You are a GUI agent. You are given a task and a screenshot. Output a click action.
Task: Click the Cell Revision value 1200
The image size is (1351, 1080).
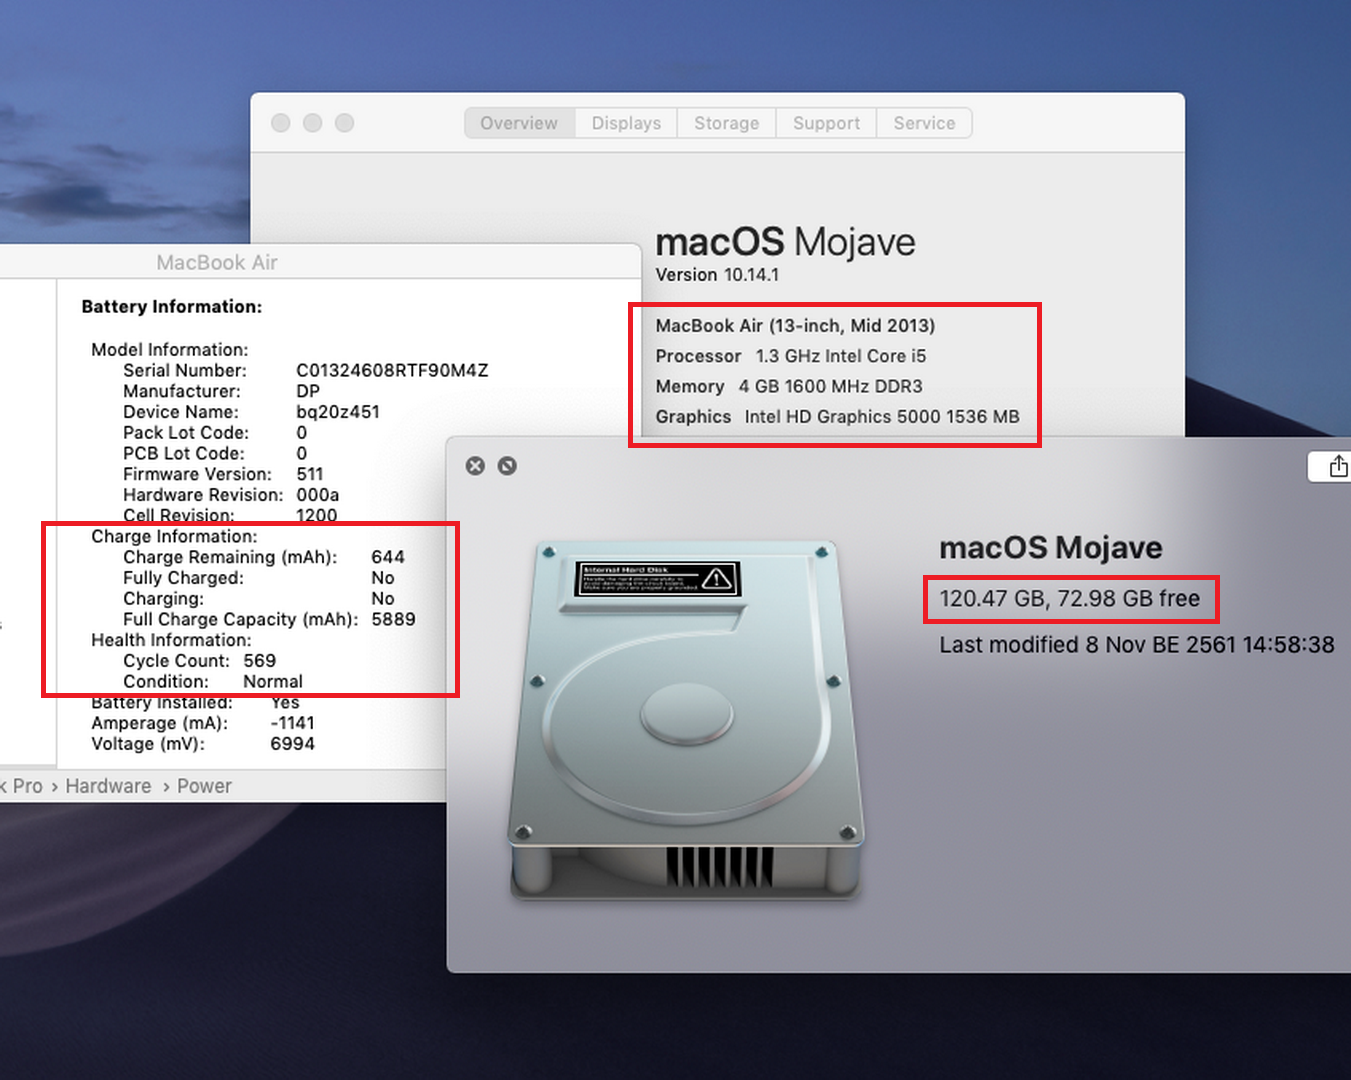pos(317,516)
